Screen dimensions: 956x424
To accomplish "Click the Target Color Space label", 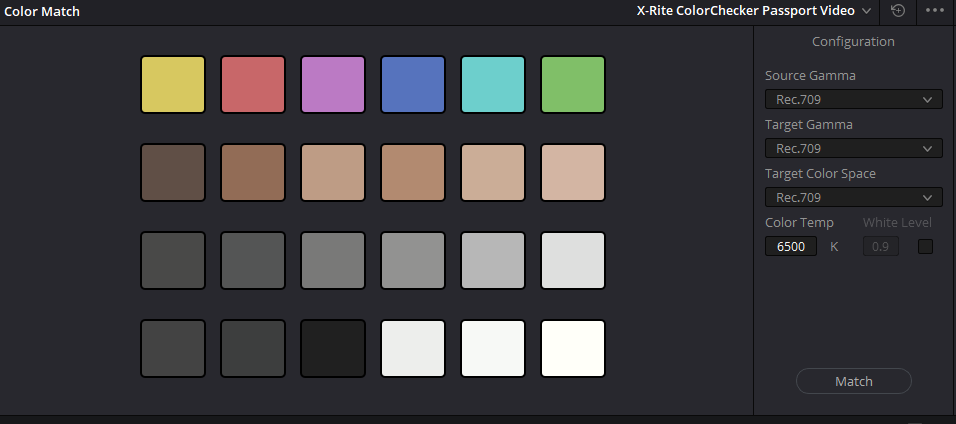I will [820, 174].
